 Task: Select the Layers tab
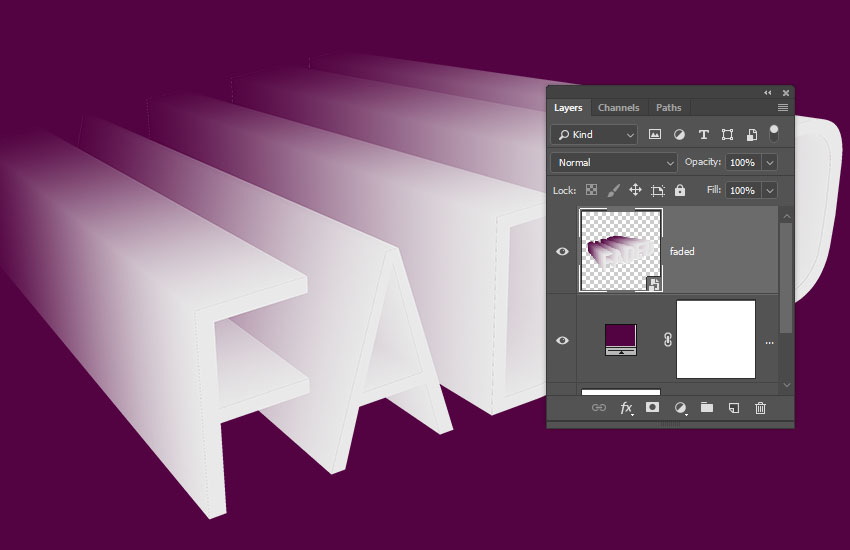(568, 107)
